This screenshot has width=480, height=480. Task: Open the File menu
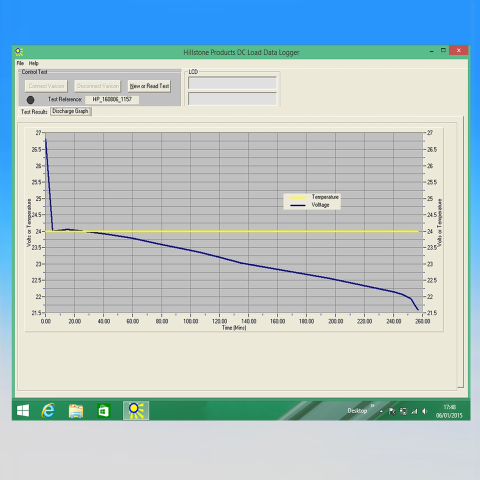point(20,63)
